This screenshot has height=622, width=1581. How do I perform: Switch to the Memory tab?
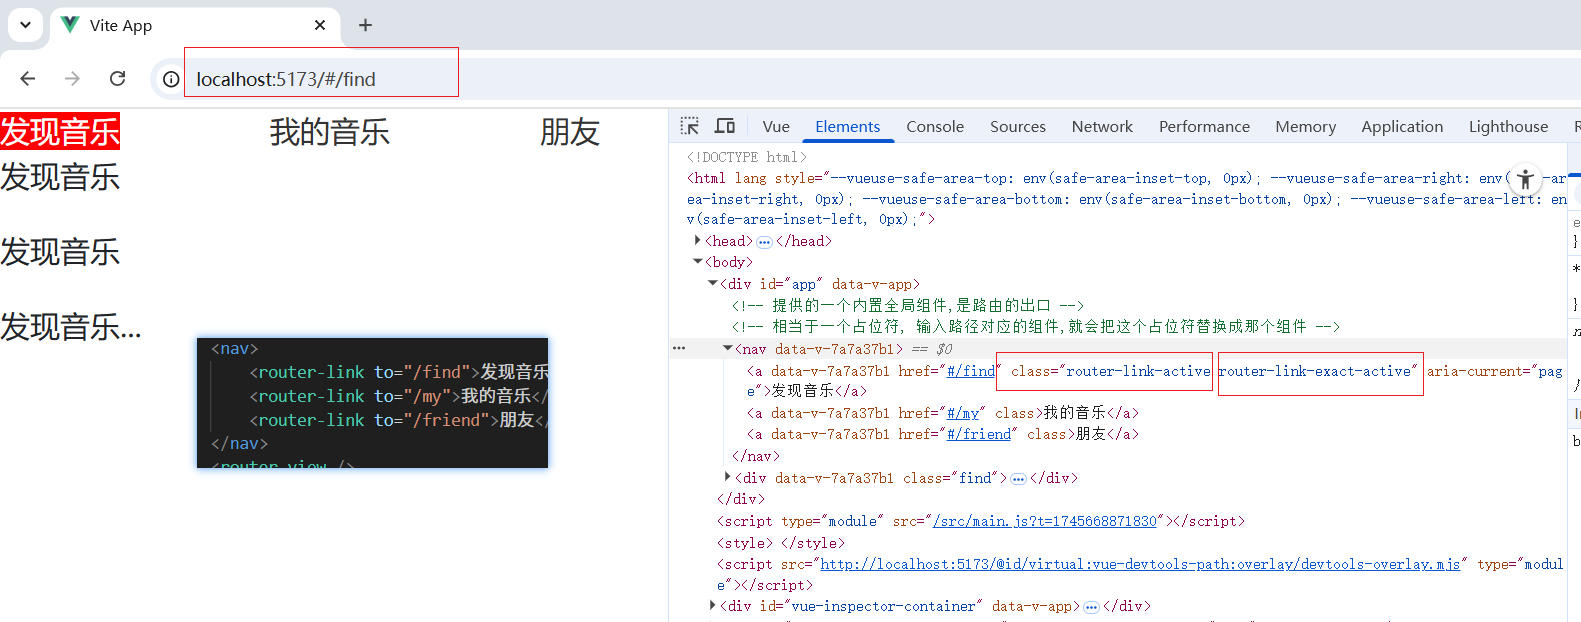[1305, 126]
